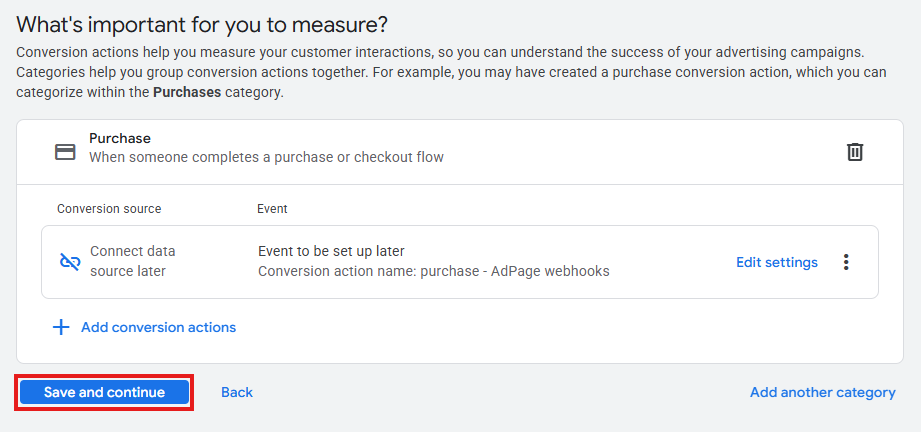This screenshot has height=432, width=921.
Task: Click the unlinked data source icon
Action: pyautogui.click(x=70, y=262)
